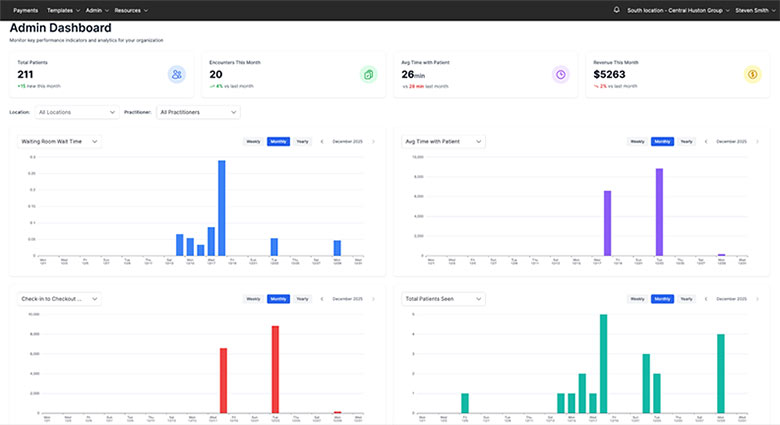This screenshot has width=780, height=425.
Task: Click the Avg Time with Patient clock icon
Action: pos(561,74)
